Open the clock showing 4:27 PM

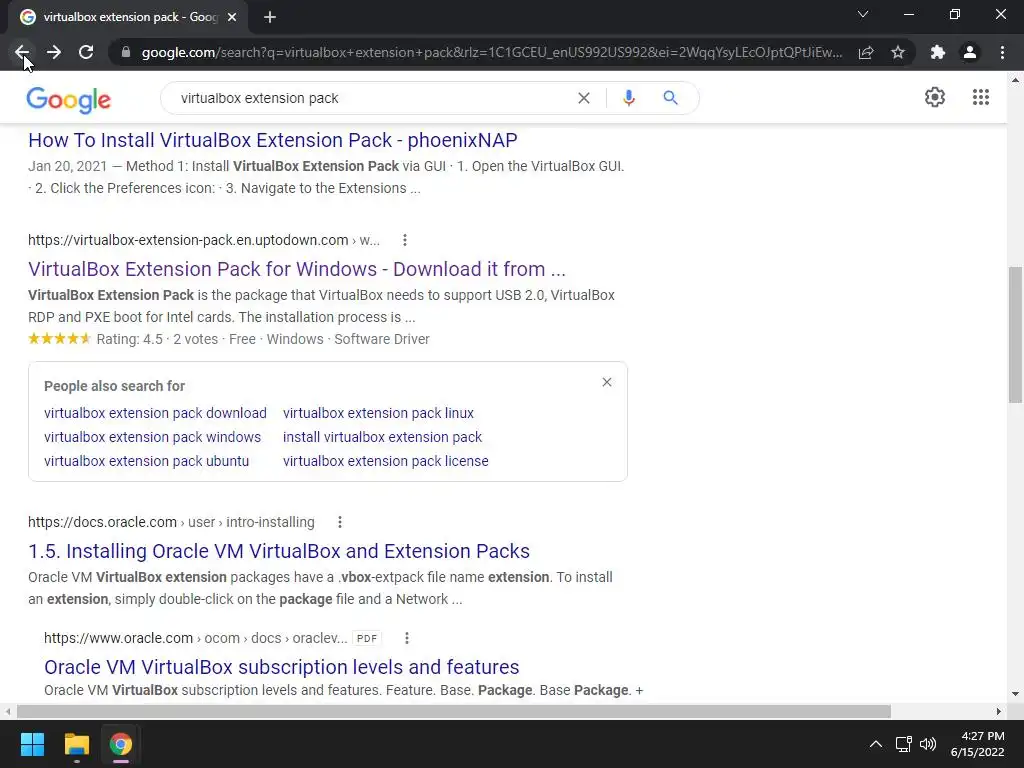coord(977,744)
